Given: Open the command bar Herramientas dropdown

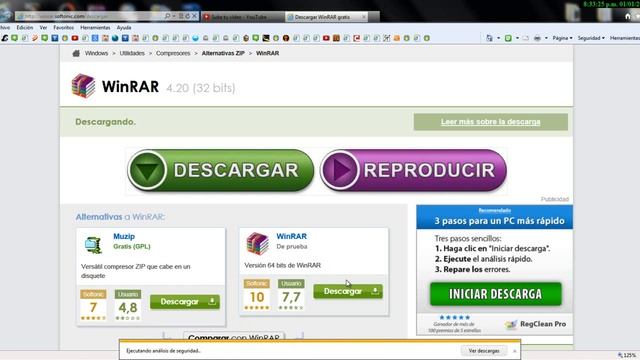Looking at the screenshot, I should (624, 38).
